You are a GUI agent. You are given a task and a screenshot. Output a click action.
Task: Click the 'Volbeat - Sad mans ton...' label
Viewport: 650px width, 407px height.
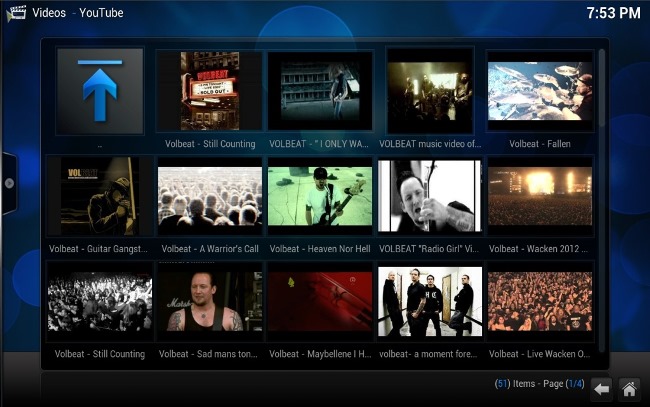208,354
